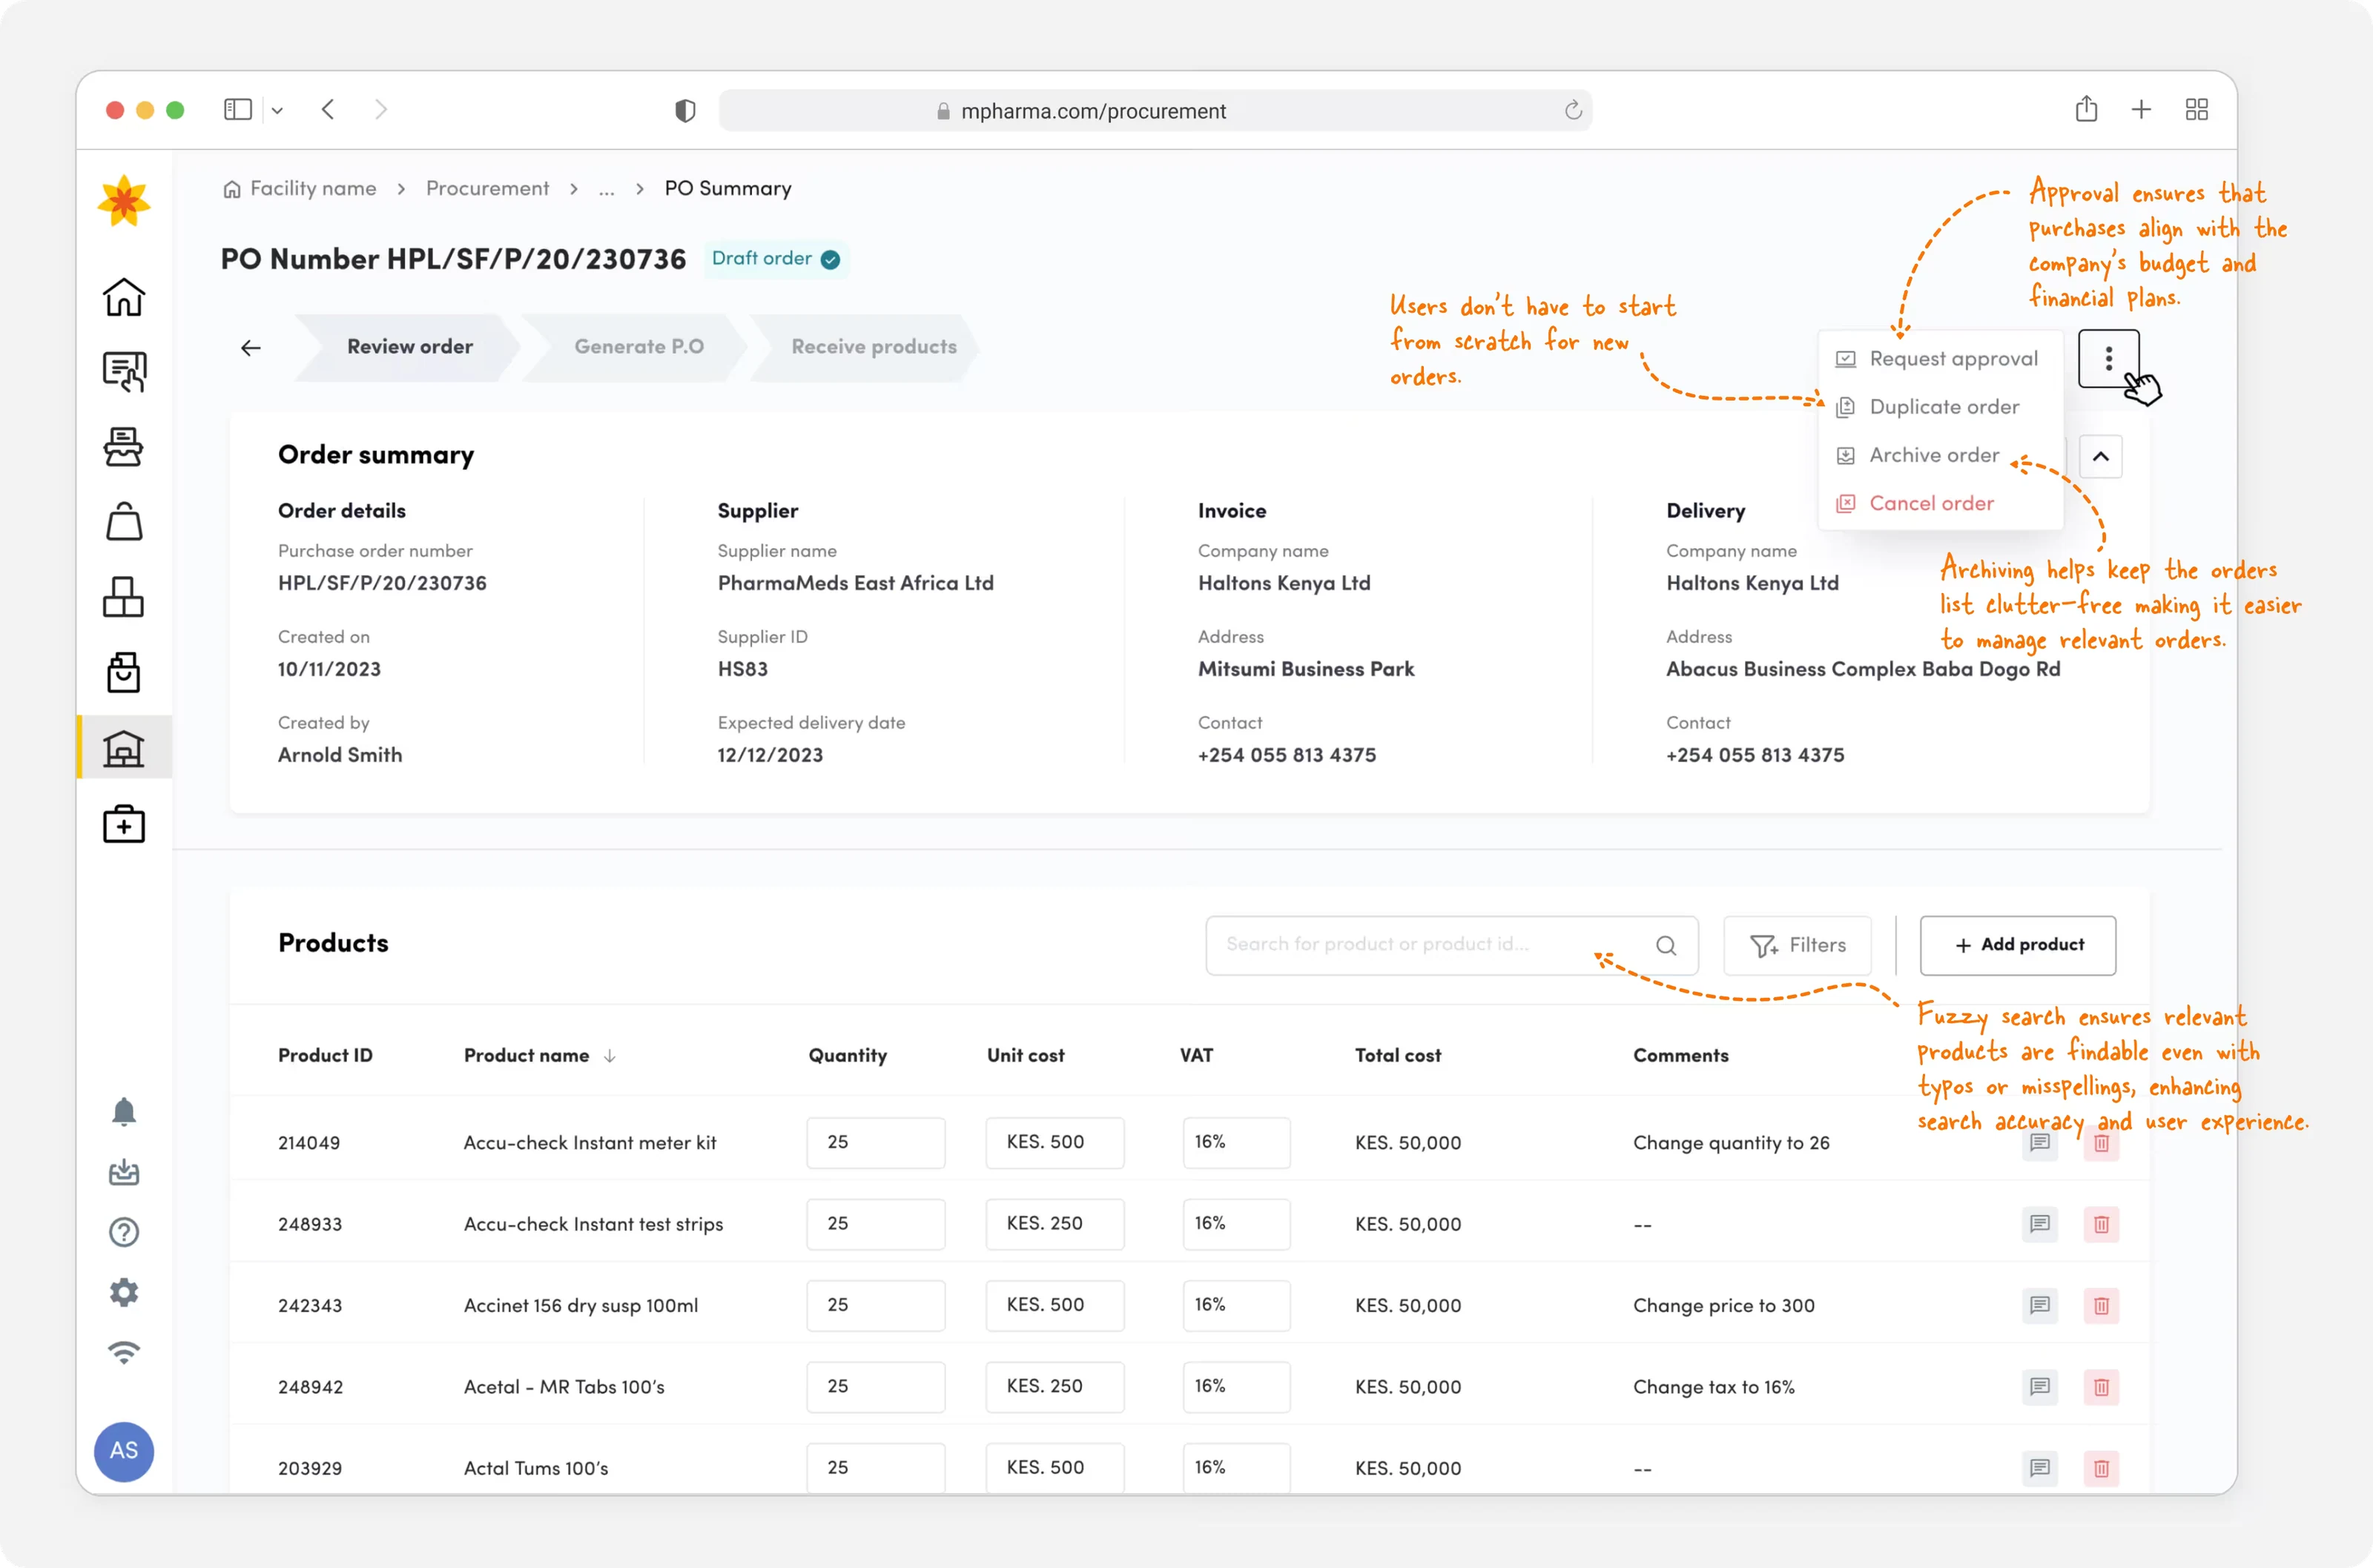The image size is (2373, 1568).
Task: Edit unit cost for Accu-check Instant test strips
Action: point(1054,1224)
